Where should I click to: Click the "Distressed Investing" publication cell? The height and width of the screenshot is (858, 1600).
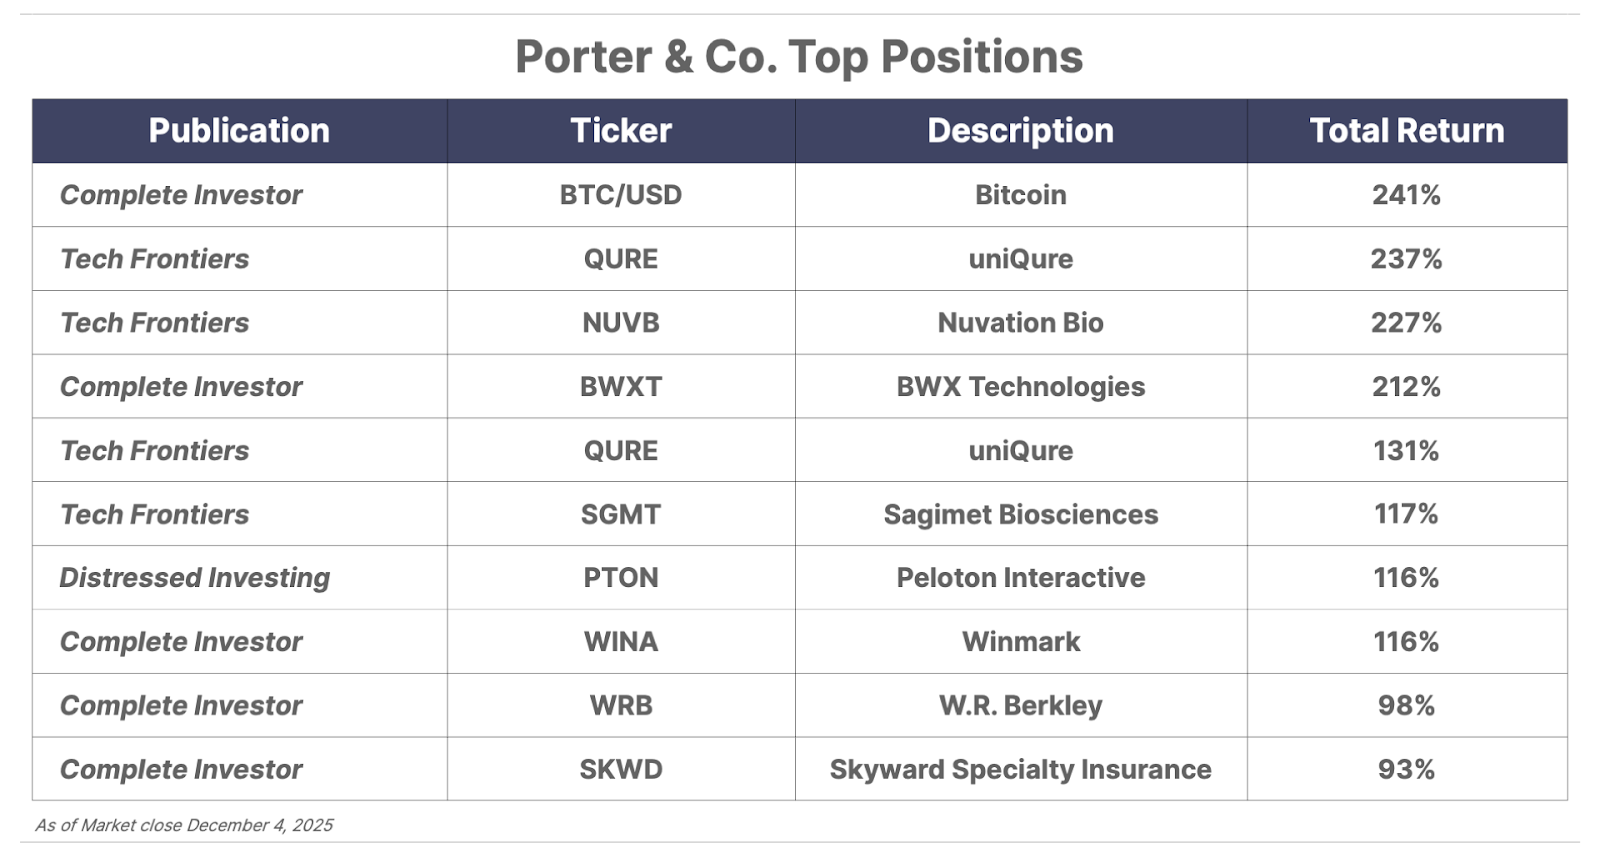click(x=195, y=578)
